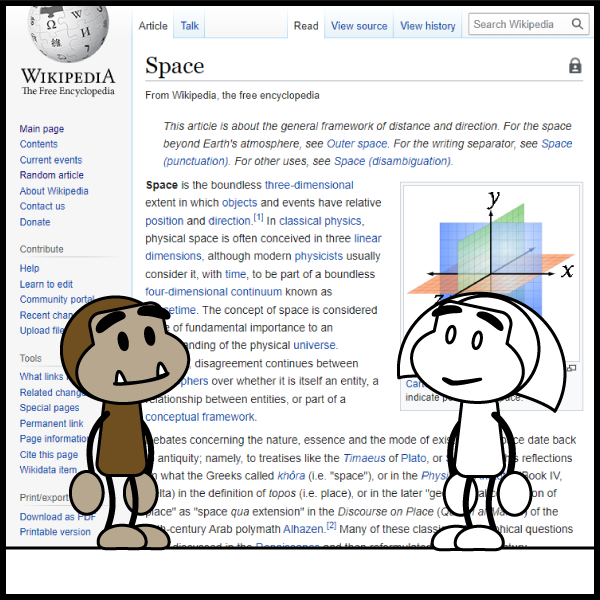The width and height of the screenshot is (600, 600).
Task: Switch to the Talk tab
Action: 189,26
